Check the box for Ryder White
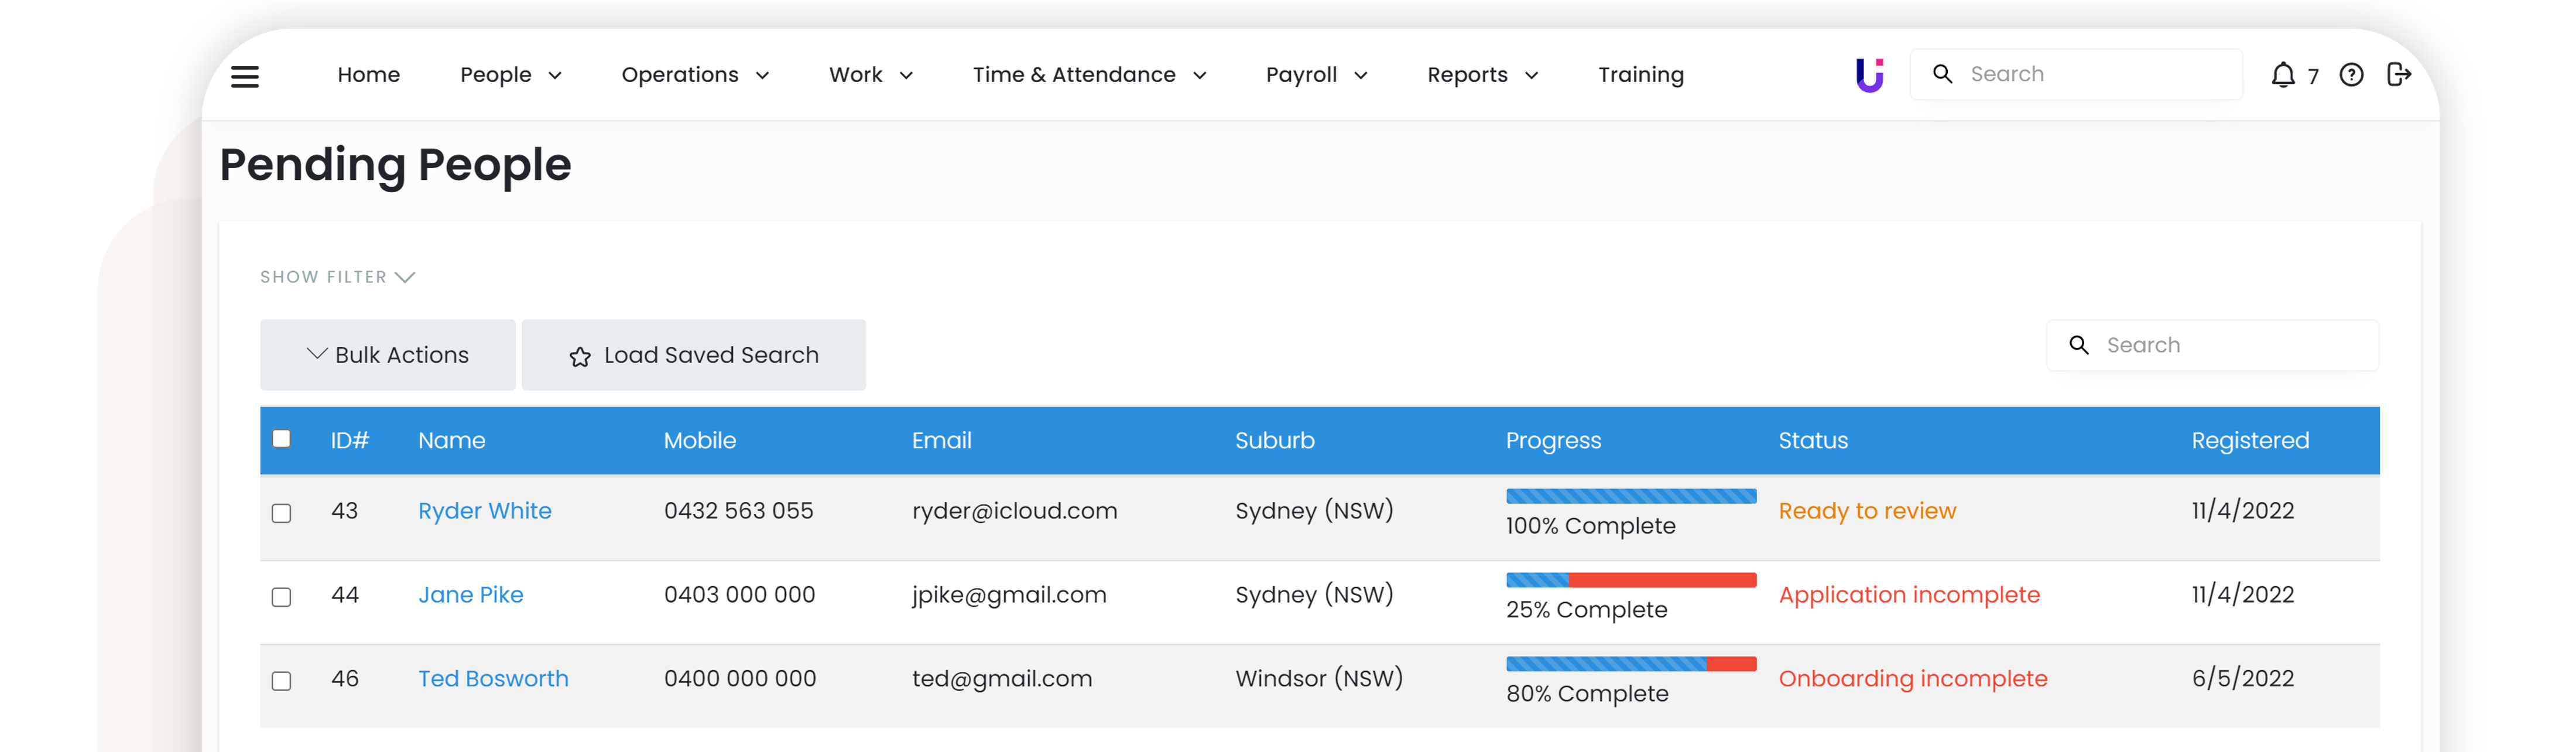 point(282,513)
